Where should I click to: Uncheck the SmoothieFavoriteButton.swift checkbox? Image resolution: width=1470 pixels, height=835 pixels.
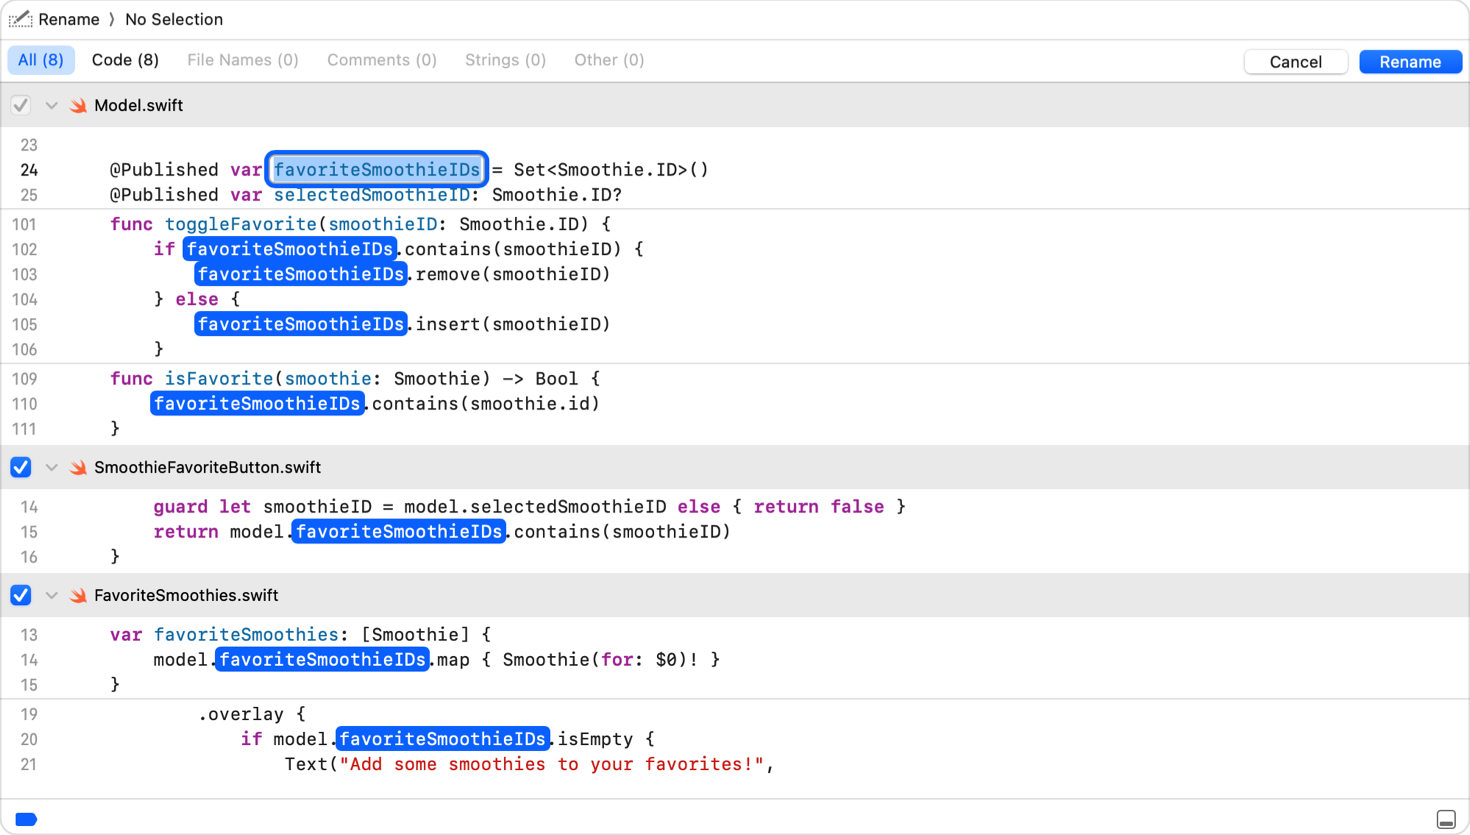tap(21, 467)
